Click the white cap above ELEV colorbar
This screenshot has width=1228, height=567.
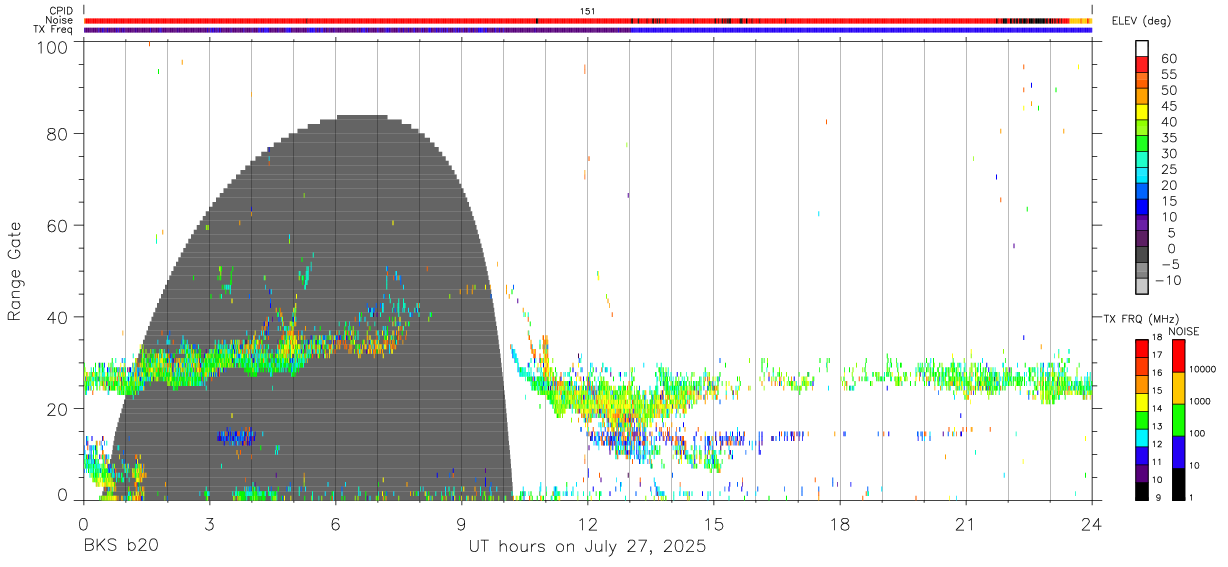1142,47
